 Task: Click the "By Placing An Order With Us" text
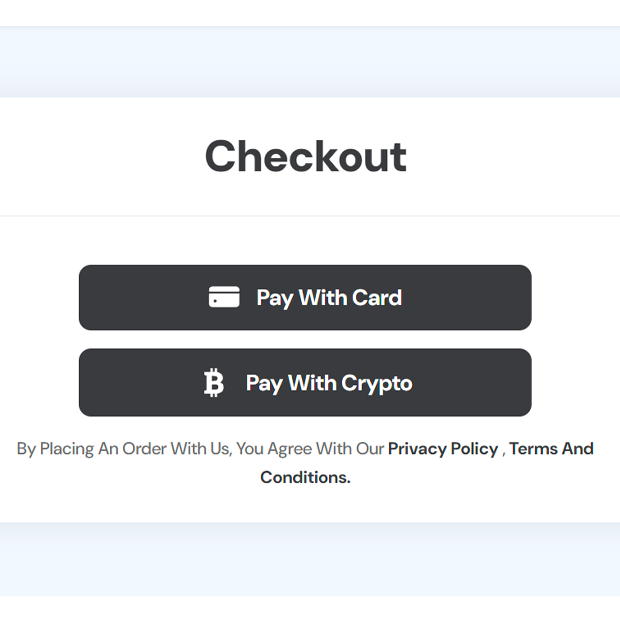coord(123,449)
